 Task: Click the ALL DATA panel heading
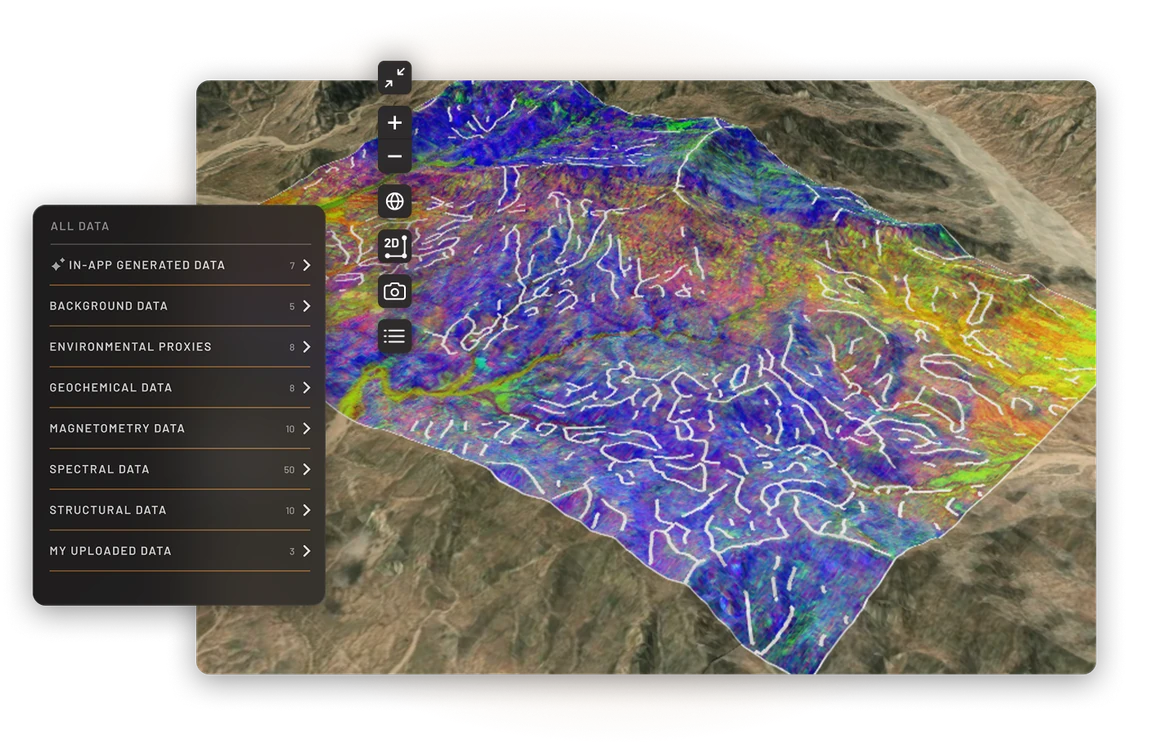click(x=80, y=226)
